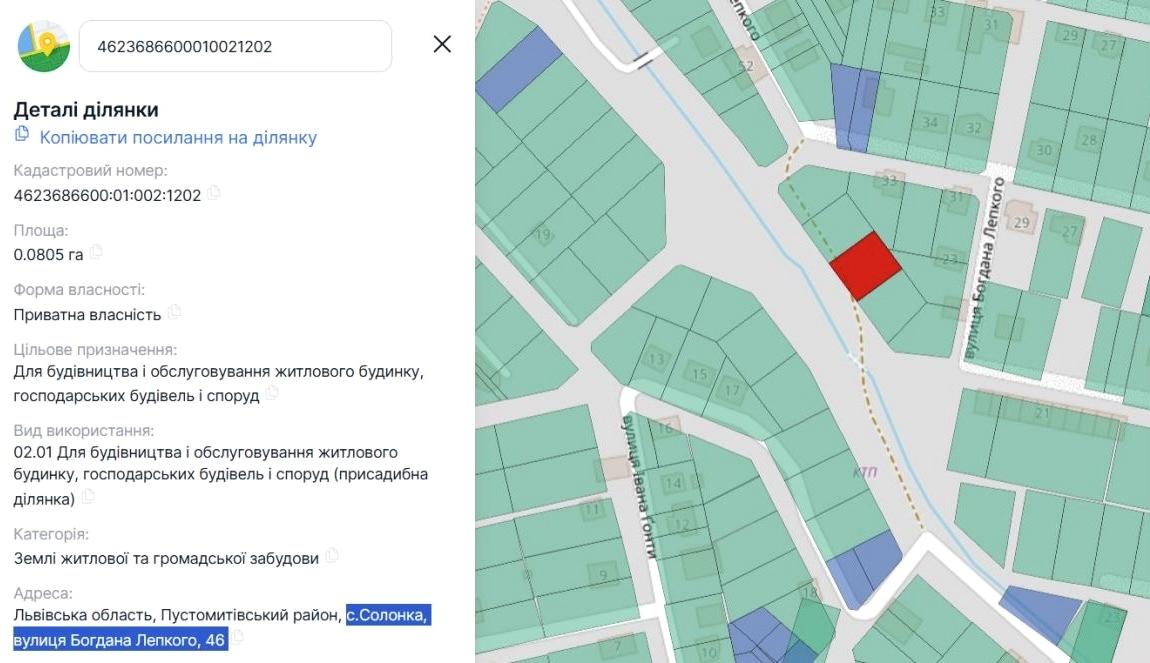Screen dimensions: 1150x663
Task: Close the parcel details panel
Action: pyautogui.click(x=441, y=45)
